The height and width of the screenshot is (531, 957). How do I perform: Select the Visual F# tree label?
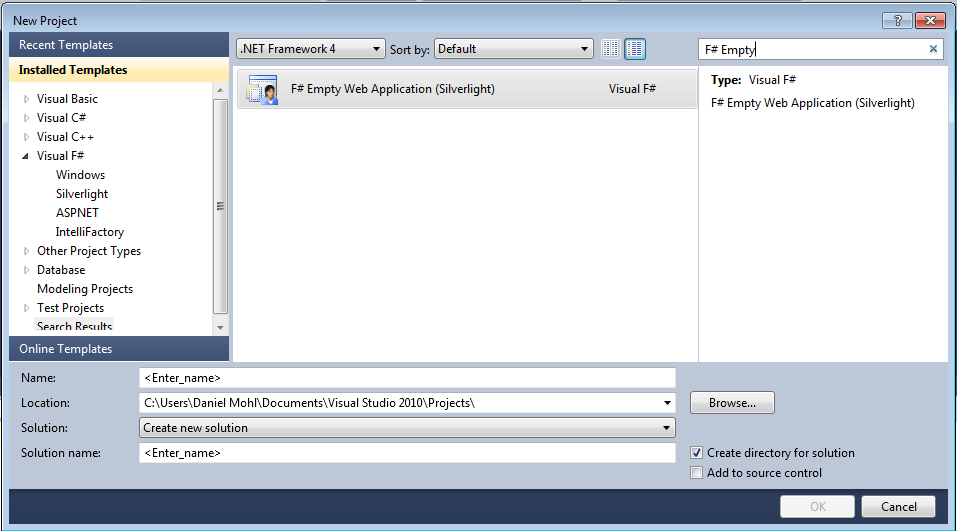tap(60, 156)
